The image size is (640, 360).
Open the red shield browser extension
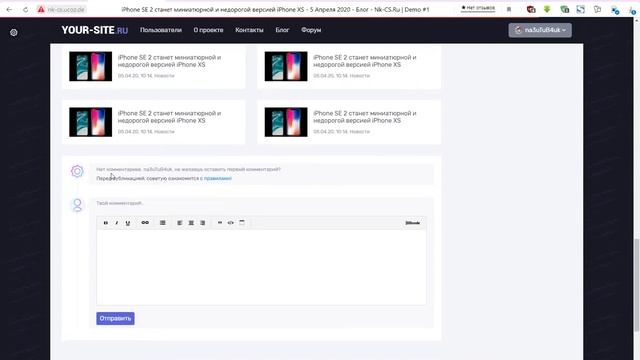531,9
